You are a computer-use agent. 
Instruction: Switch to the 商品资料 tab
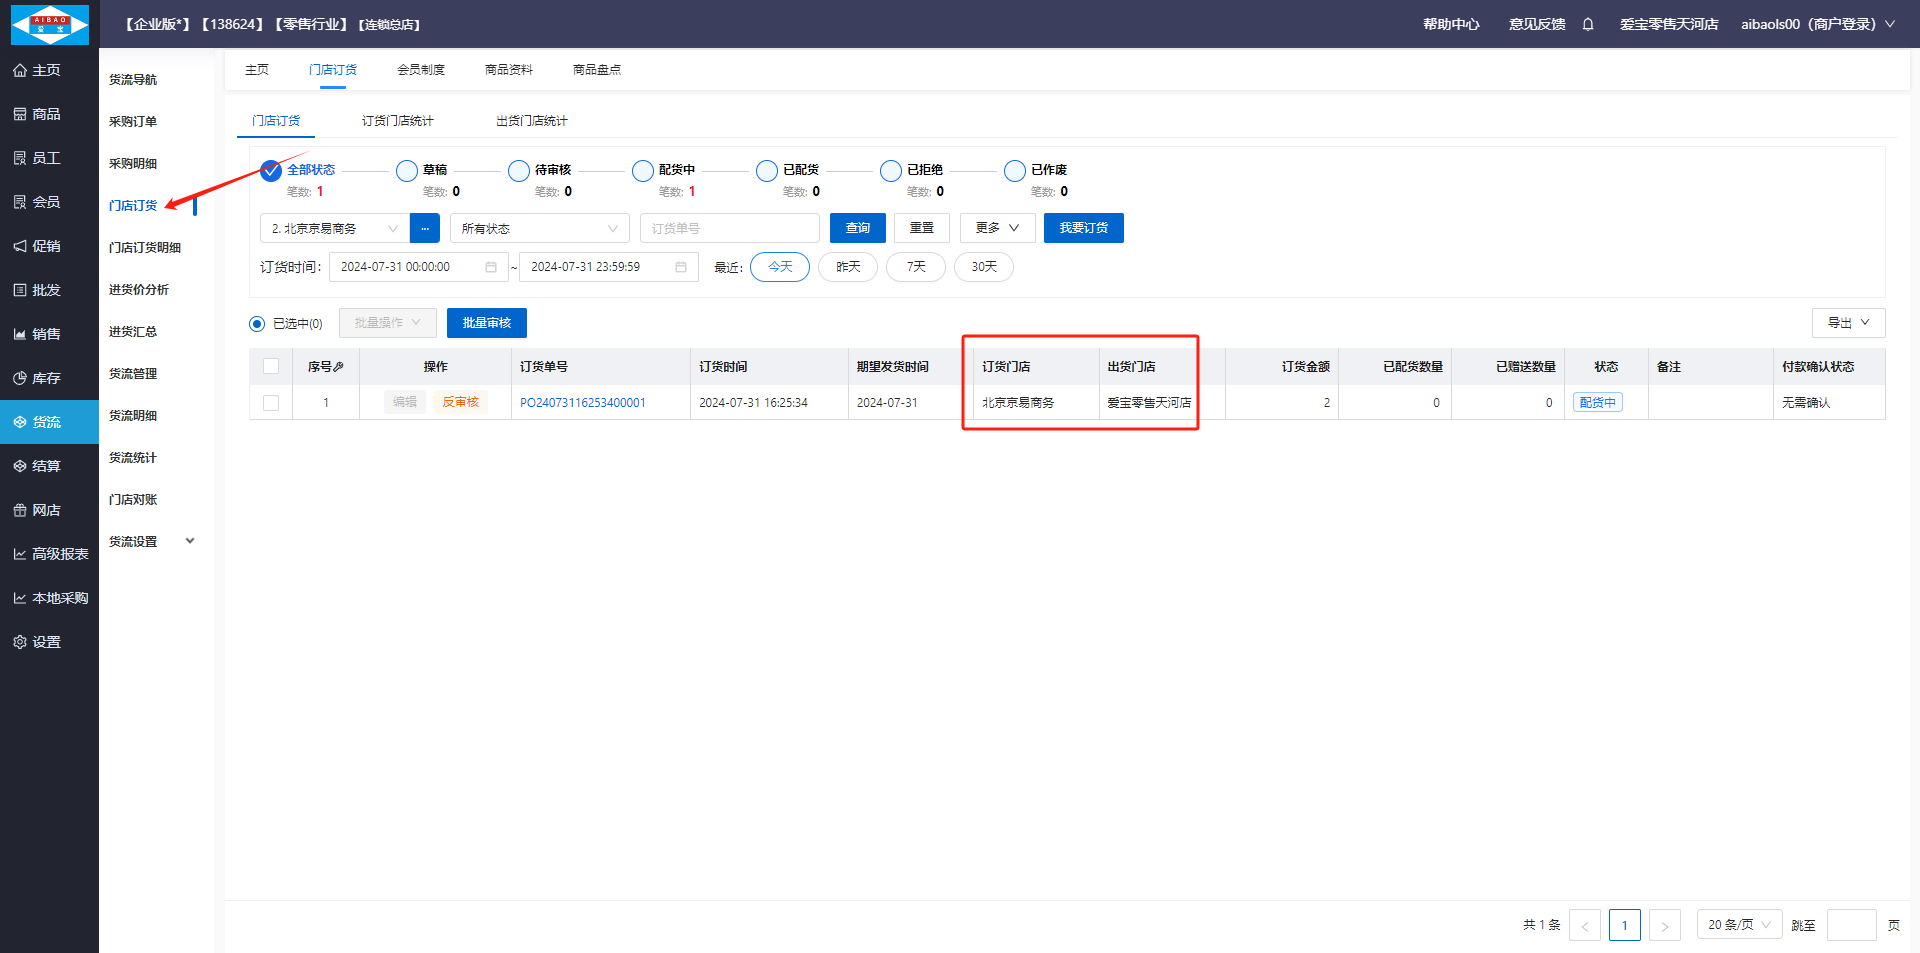click(x=508, y=70)
